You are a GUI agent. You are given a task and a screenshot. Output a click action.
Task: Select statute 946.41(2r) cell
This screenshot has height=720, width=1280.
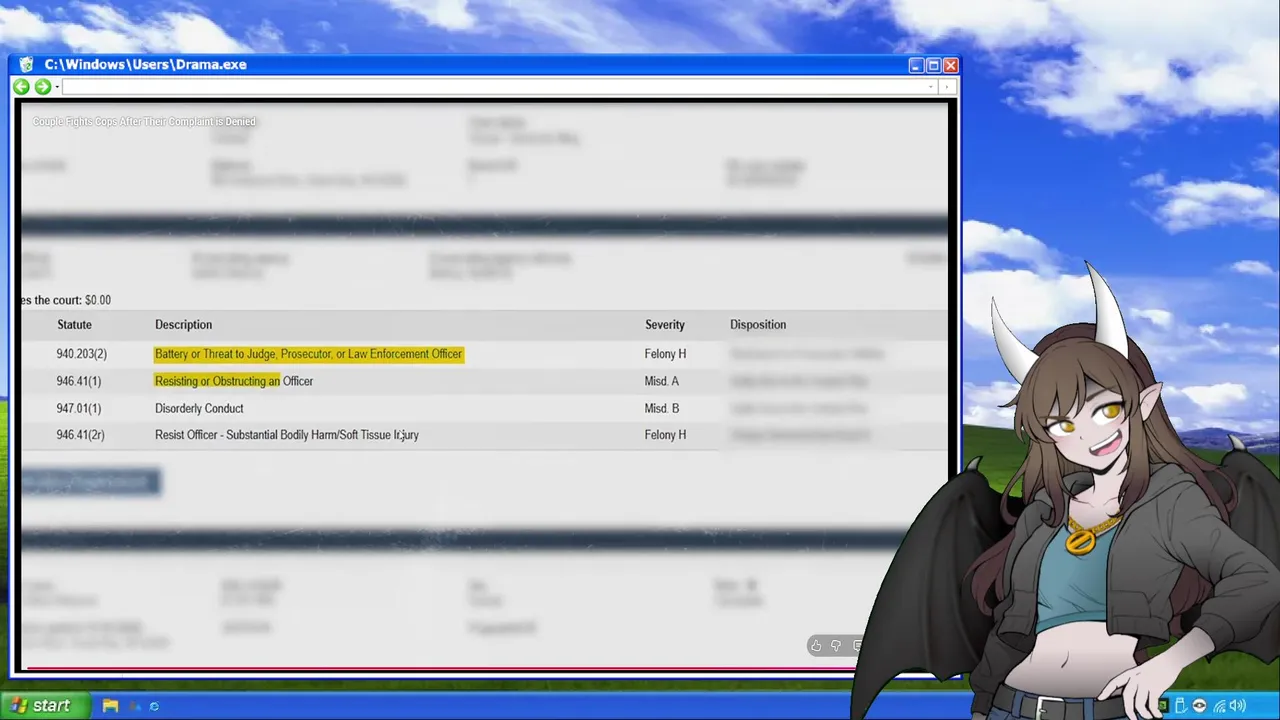(x=80, y=435)
